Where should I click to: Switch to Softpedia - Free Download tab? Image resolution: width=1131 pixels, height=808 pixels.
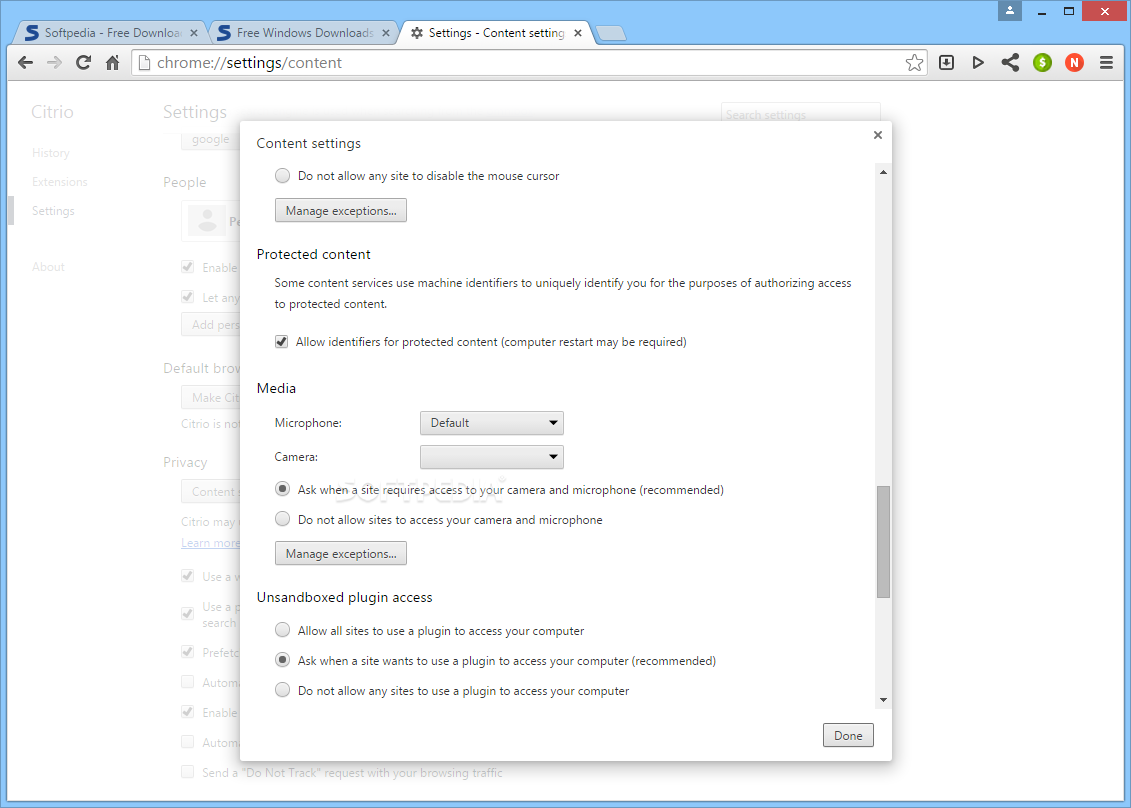point(112,33)
